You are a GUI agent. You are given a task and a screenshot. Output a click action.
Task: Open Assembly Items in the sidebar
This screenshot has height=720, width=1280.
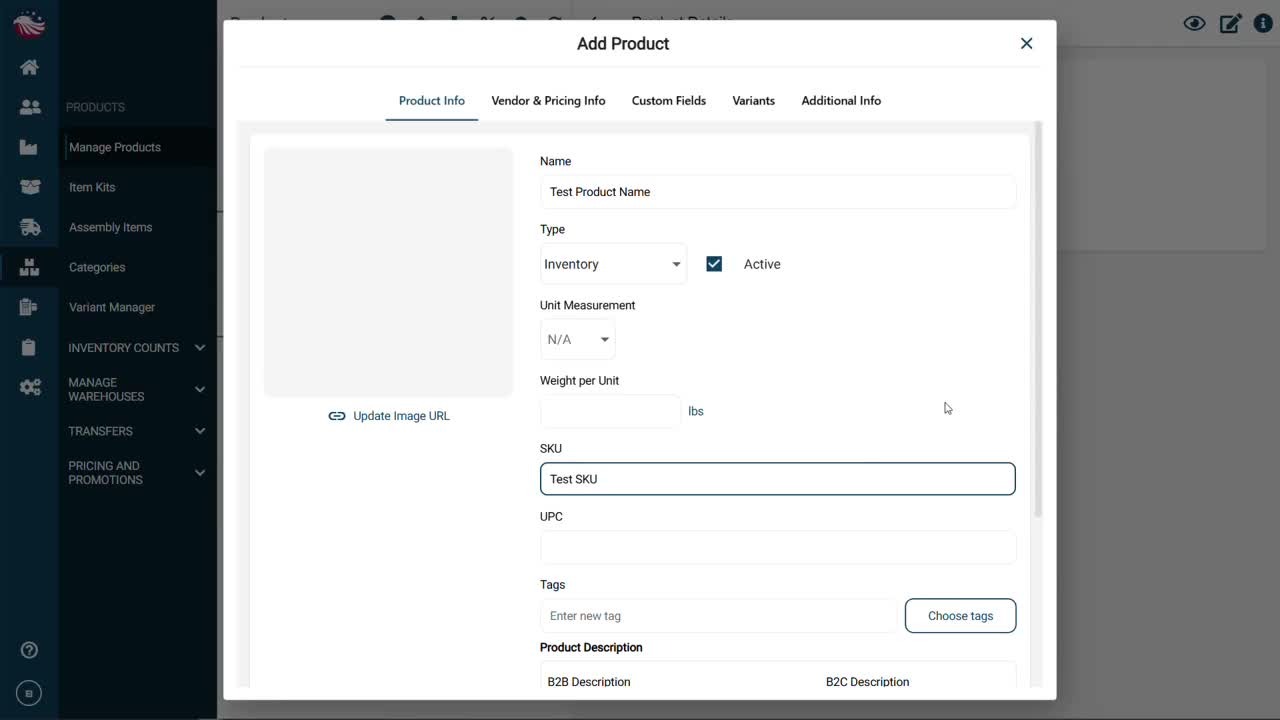110,227
